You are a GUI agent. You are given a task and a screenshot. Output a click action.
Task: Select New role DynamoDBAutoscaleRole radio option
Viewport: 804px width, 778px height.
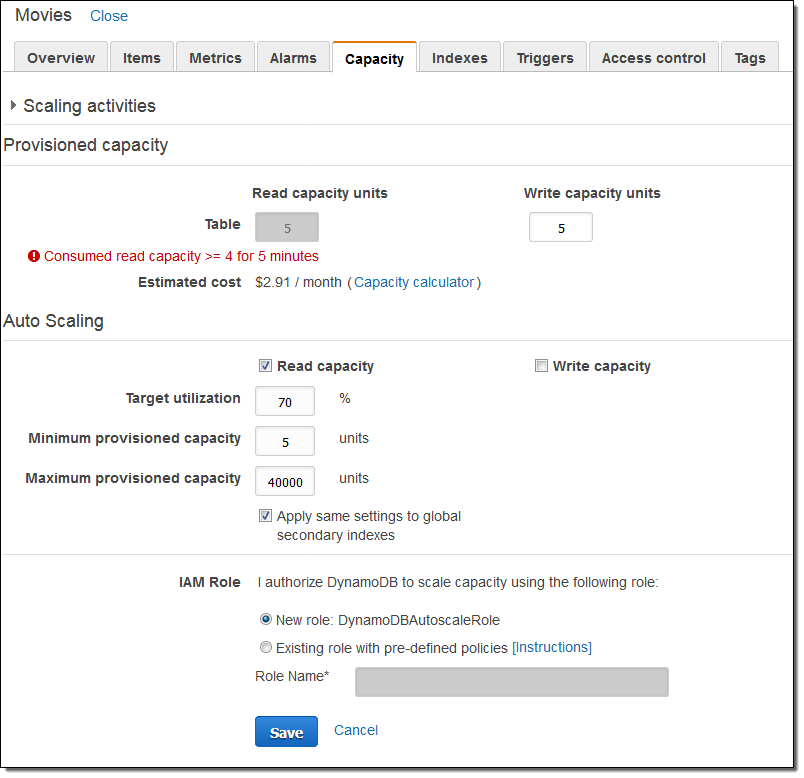(x=265, y=620)
